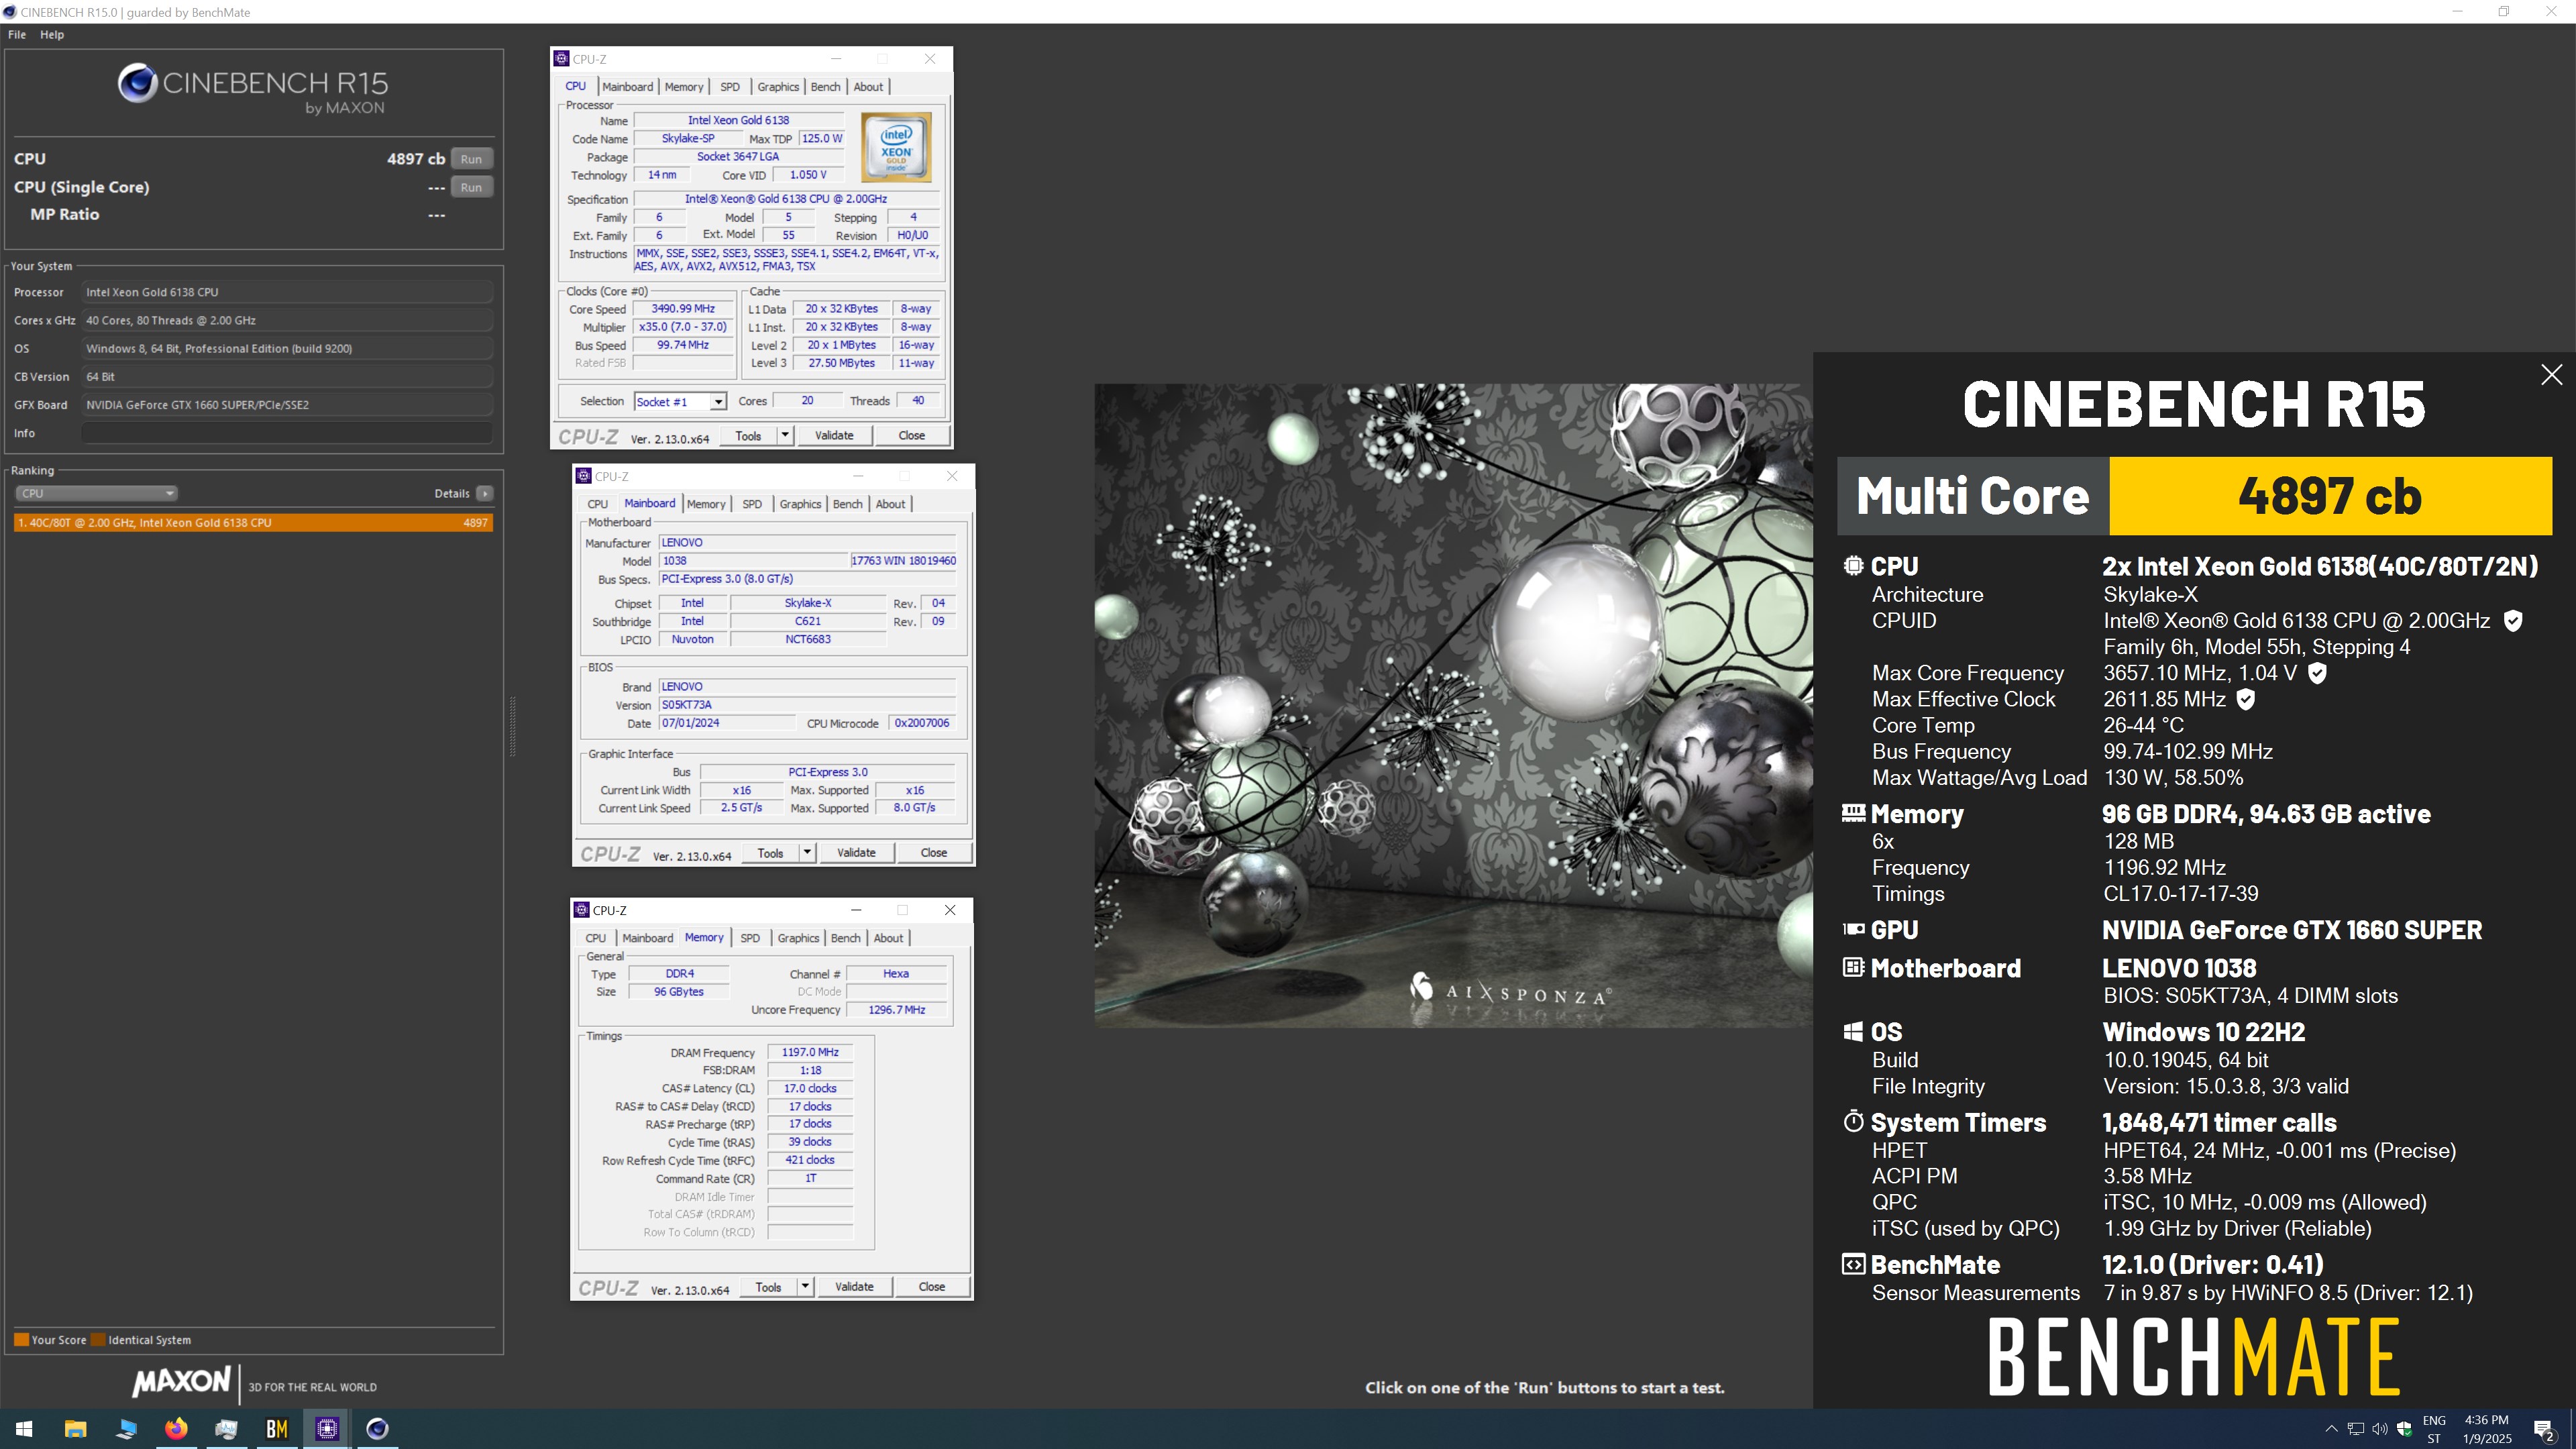Open the Windows Start menu
Viewport: 2576px width, 1449px height.
pyautogui.click(x=24, y=1428)
